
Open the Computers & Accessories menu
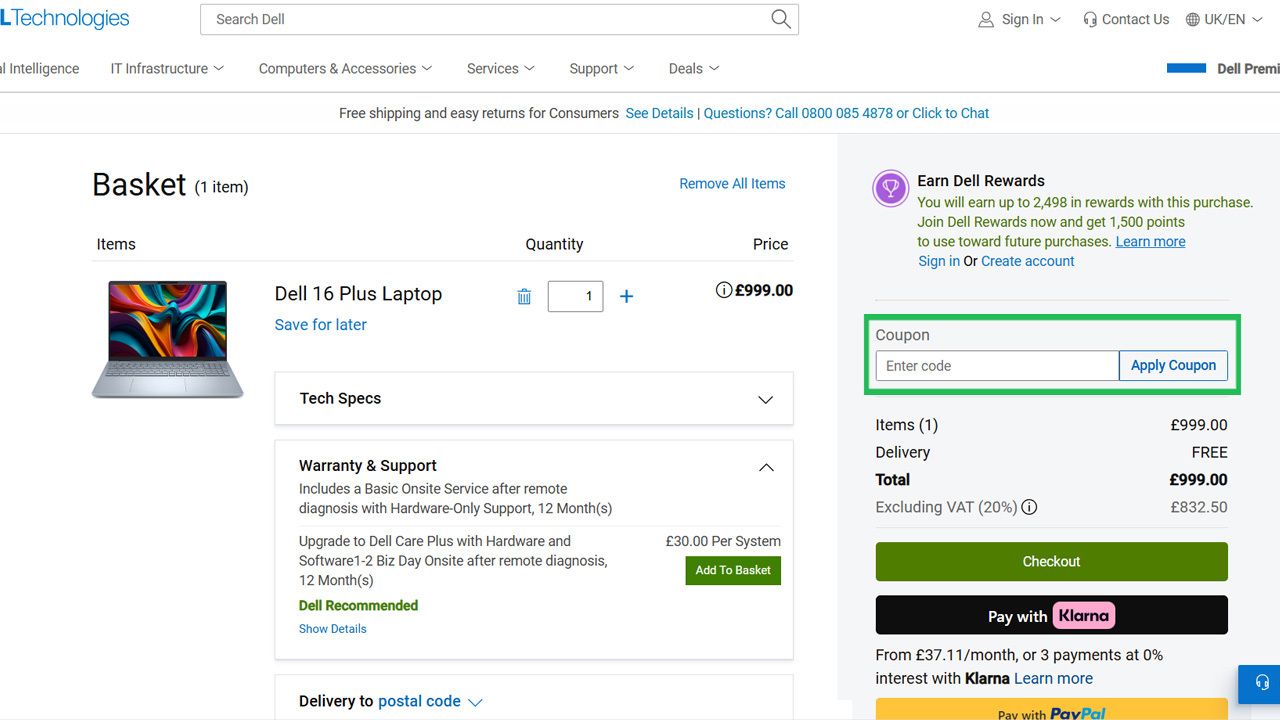click(x=345, y=68)
